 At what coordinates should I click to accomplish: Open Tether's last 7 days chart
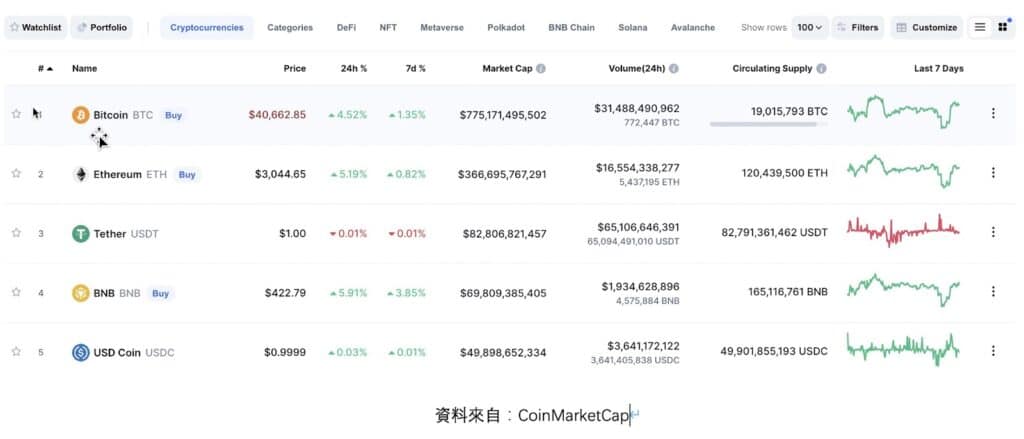(x=903, y=231)
